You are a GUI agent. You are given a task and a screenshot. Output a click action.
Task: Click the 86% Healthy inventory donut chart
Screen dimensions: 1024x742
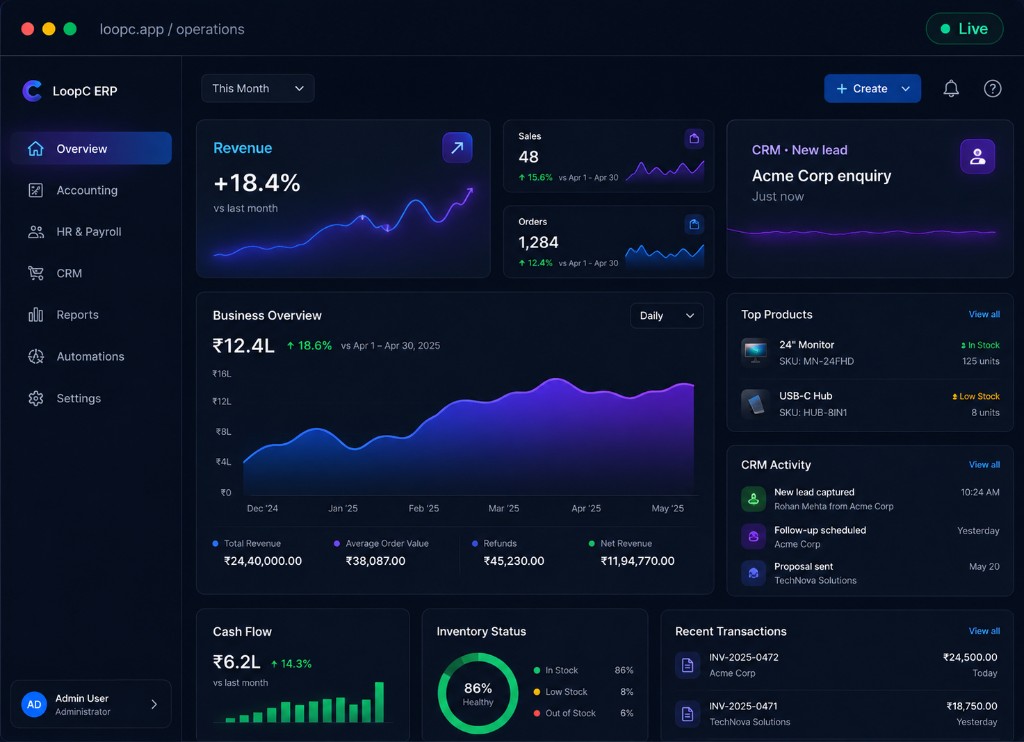click(x=478, y=694)
